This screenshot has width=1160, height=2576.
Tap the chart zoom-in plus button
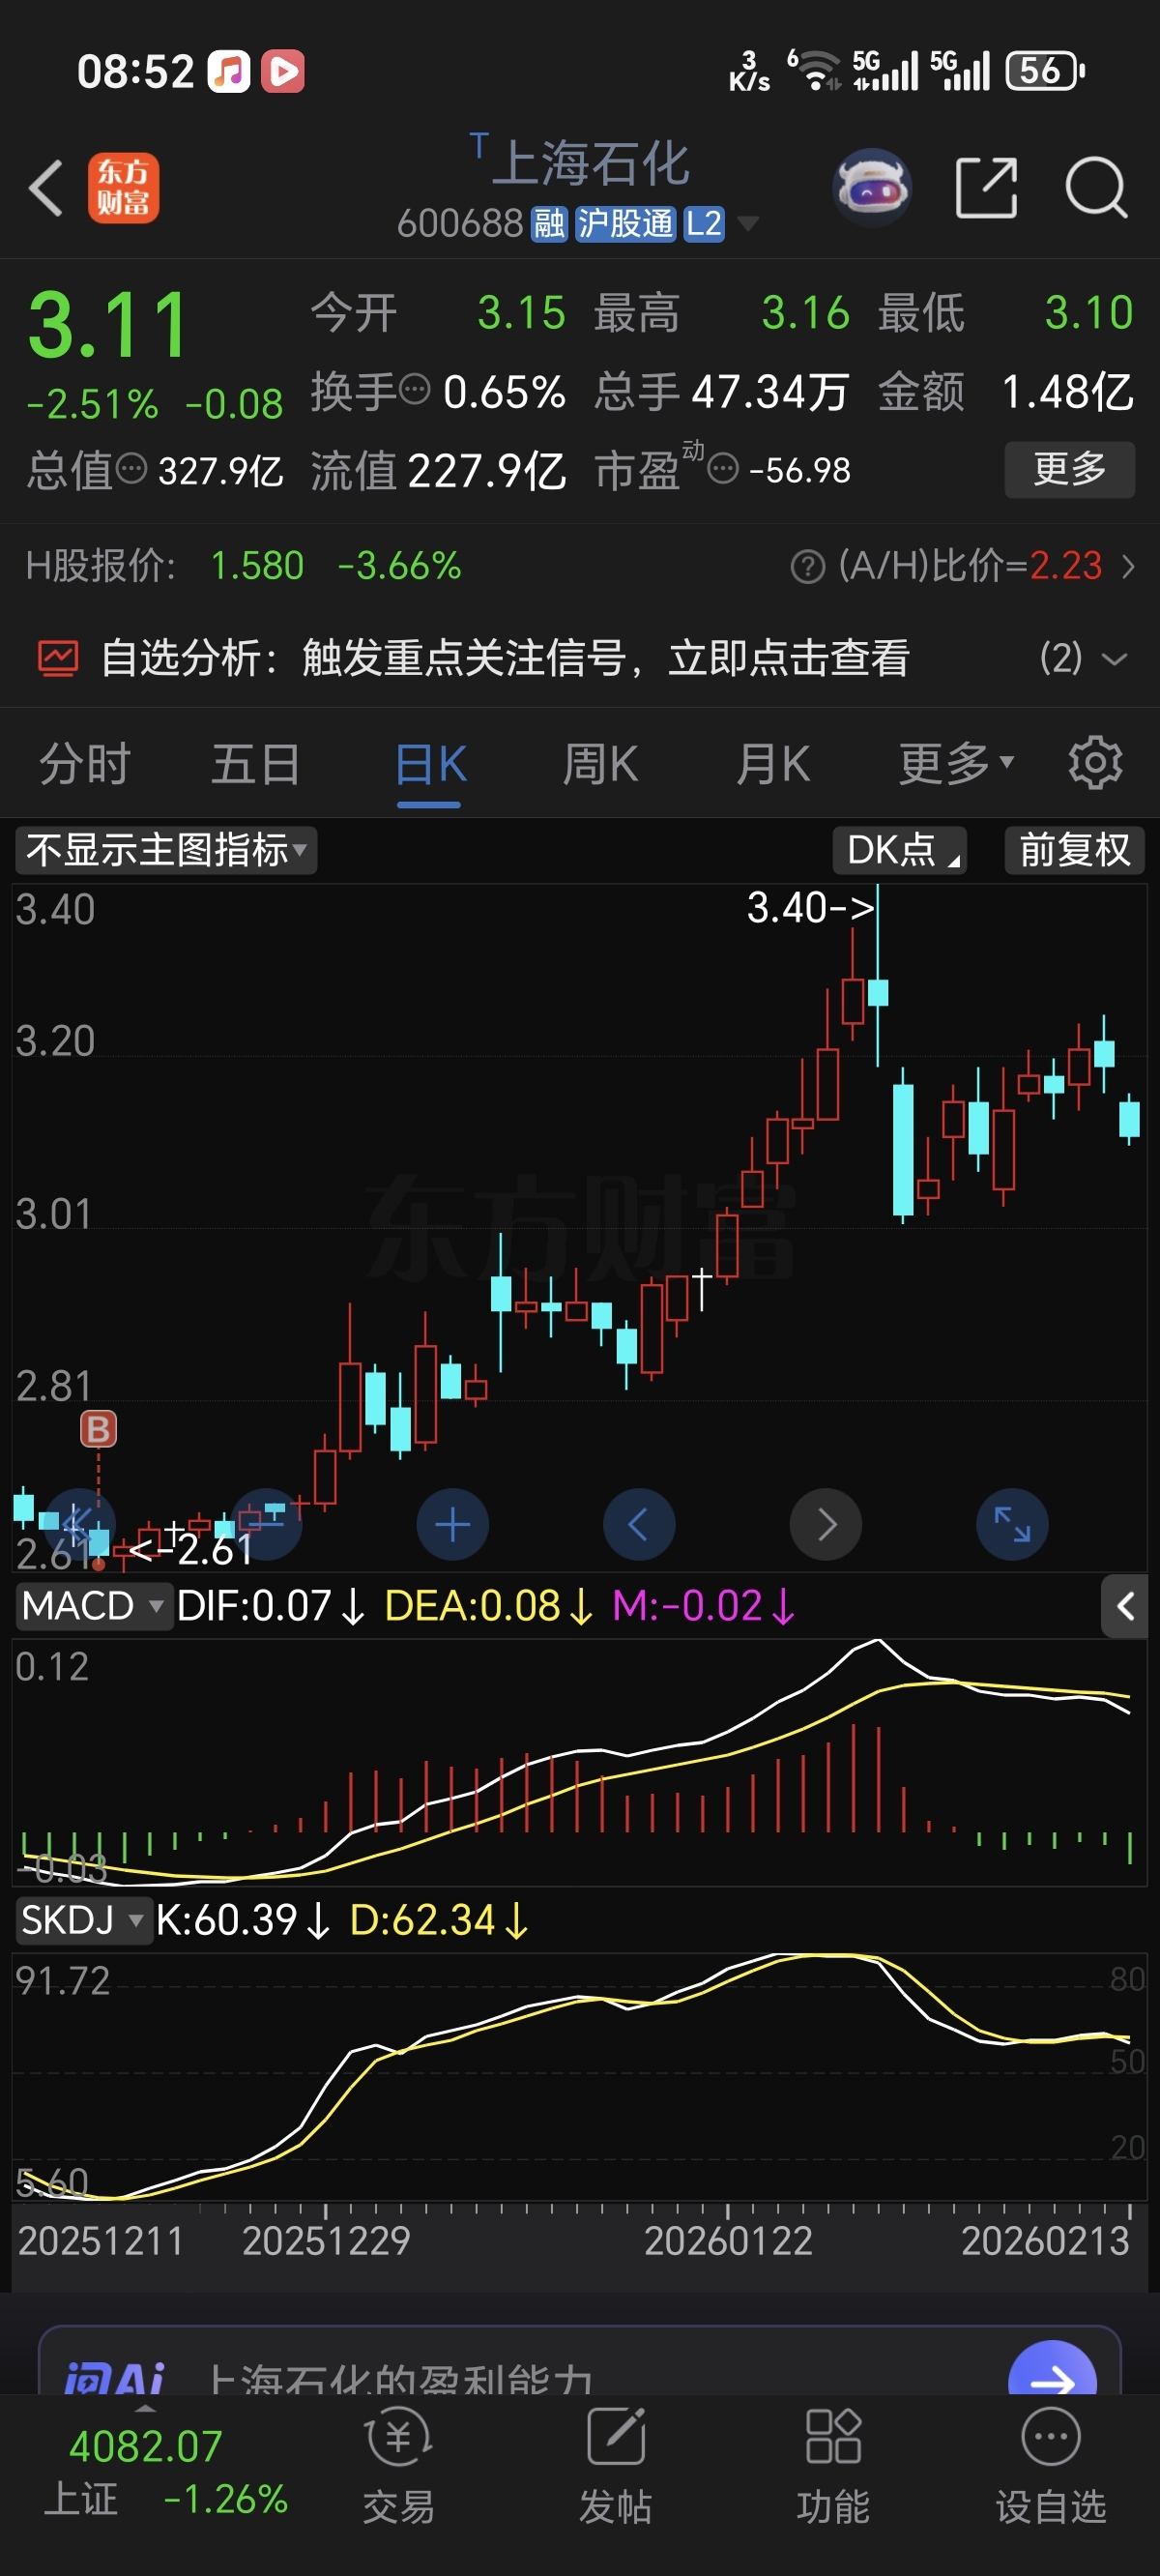click(x=452, y=1525)
